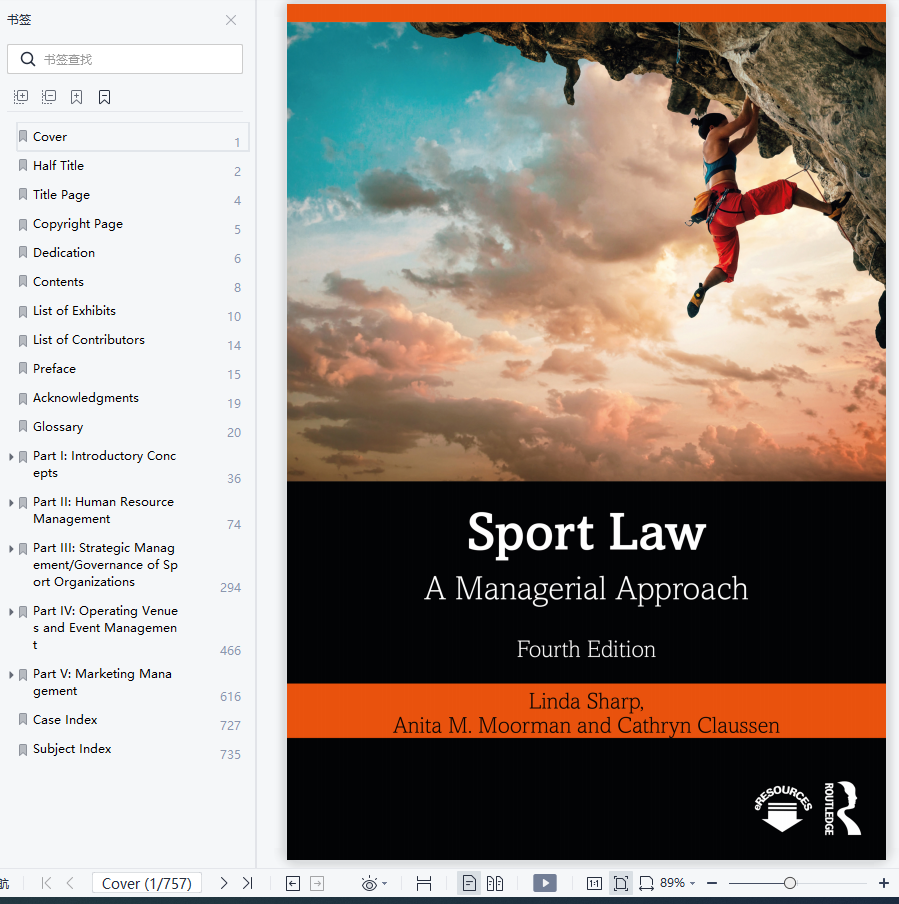Open Part I: Introductory Concepts bookmark
This screenshot has height=904, width=899.
point(104,464)
